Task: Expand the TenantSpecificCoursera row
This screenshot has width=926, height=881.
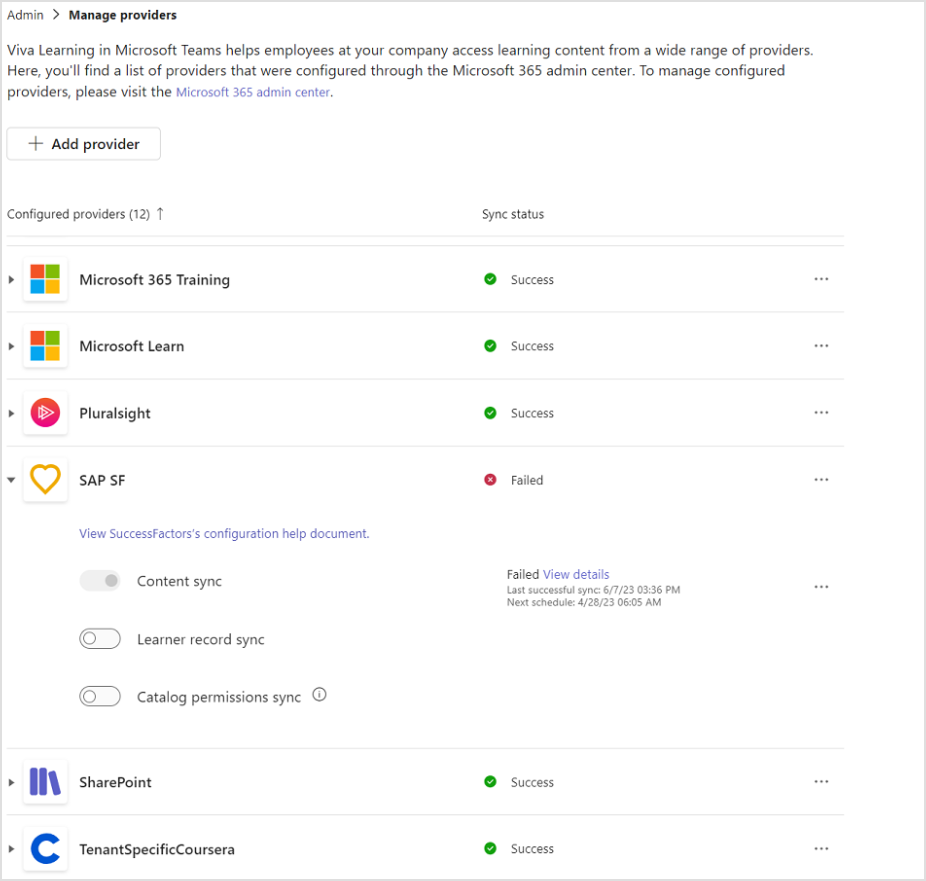Action: 11,849
